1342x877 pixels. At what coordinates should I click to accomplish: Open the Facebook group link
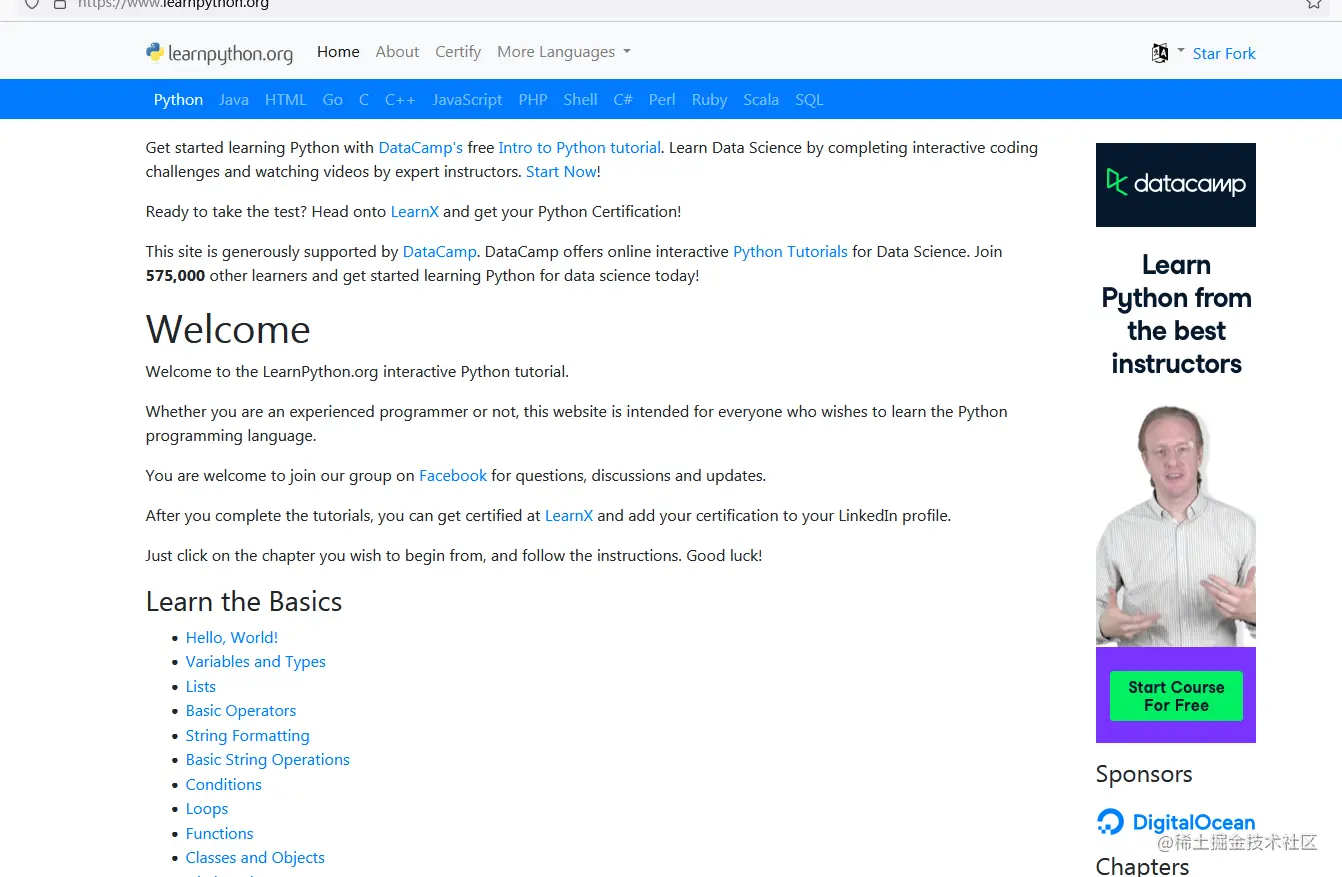coord(453,476)
